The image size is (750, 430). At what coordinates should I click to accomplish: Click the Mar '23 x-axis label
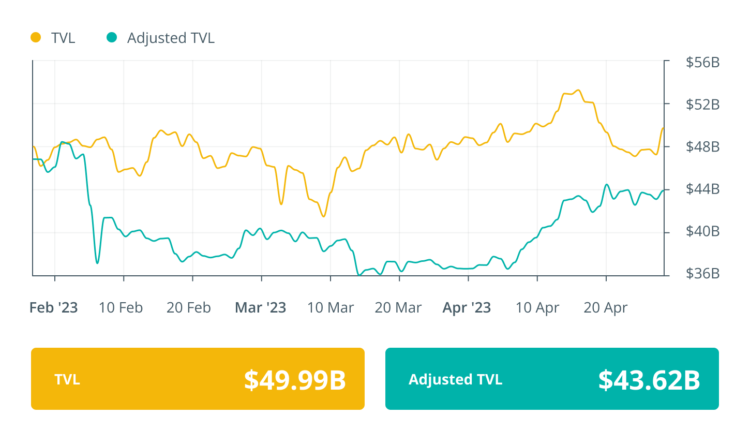pos(260,308)
